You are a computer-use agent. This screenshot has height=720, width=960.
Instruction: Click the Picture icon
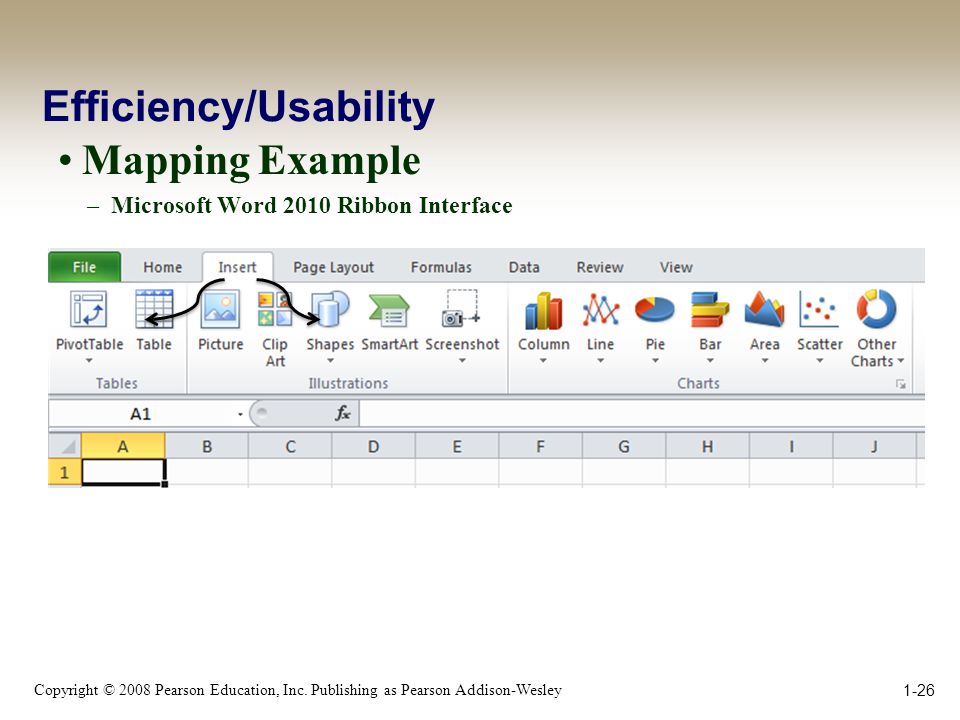tap(220, 309)
